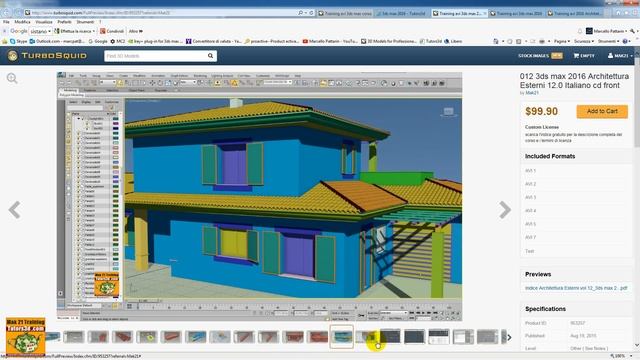
Task: Click the Included Formats heading
Action: click(550, 156)
